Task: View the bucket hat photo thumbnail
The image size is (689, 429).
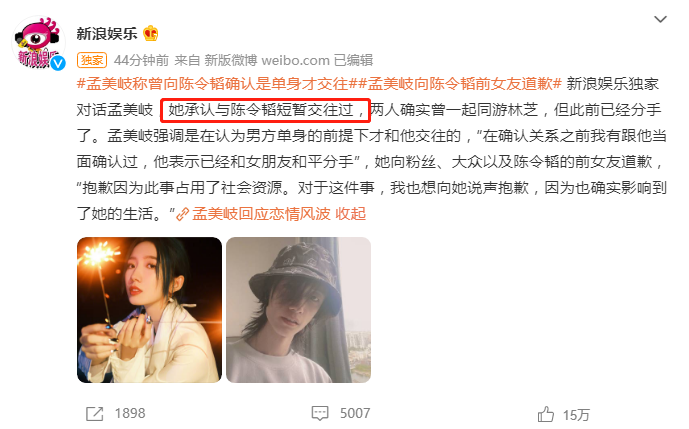Action: pyautogui.click(x=298, y=310)
